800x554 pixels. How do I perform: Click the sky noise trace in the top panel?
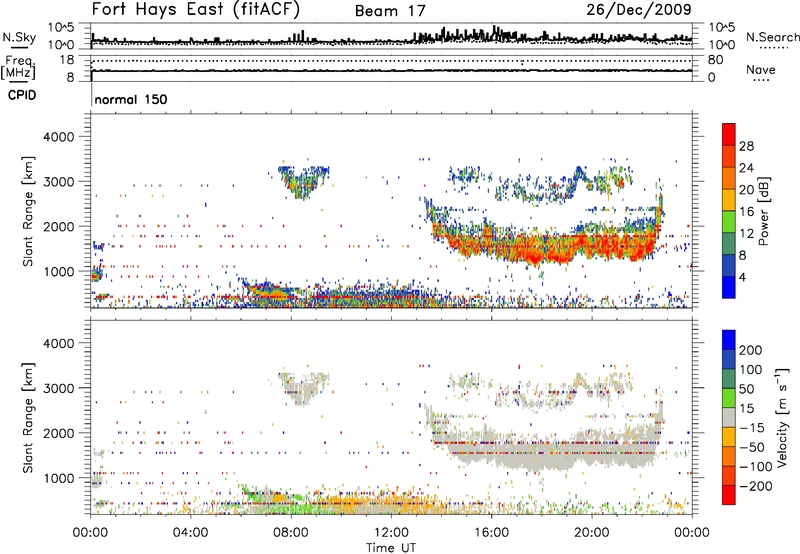(391, 38)
